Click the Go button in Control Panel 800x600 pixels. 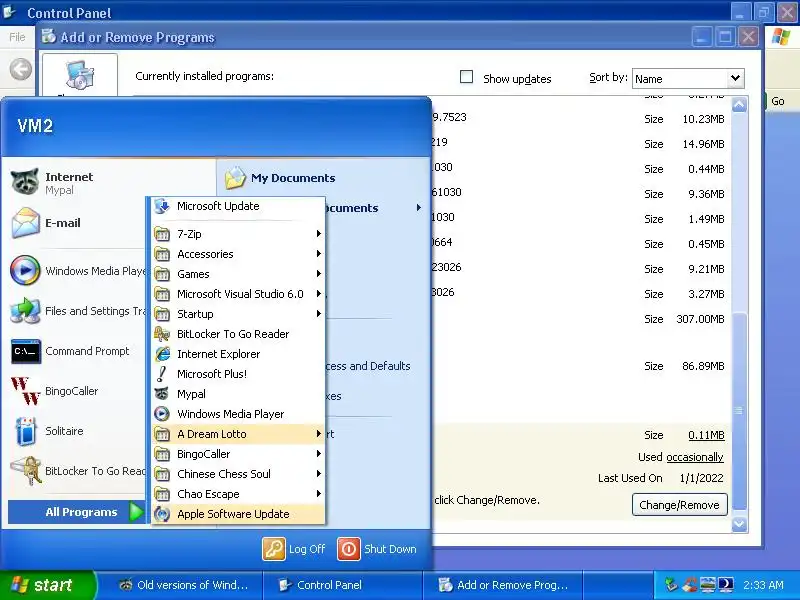[x=777, y=101]
